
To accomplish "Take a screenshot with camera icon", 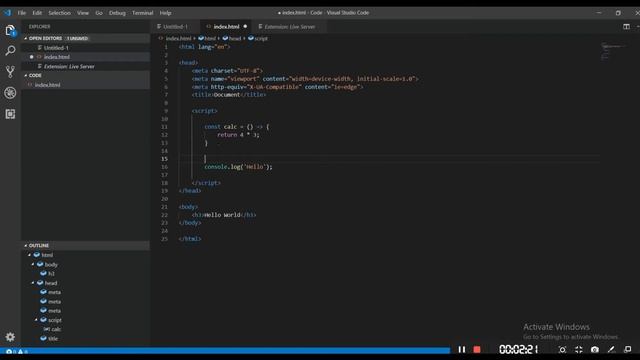I will 595,350.
